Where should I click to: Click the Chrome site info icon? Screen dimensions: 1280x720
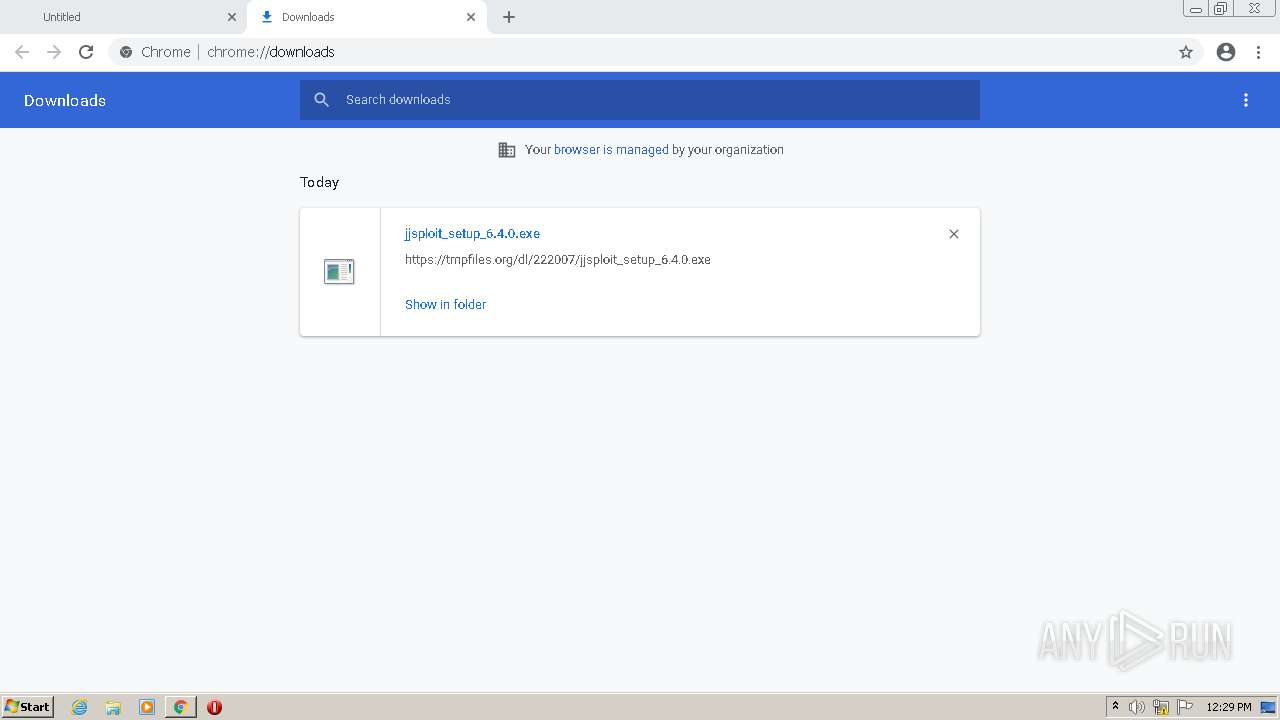[126, 52]
